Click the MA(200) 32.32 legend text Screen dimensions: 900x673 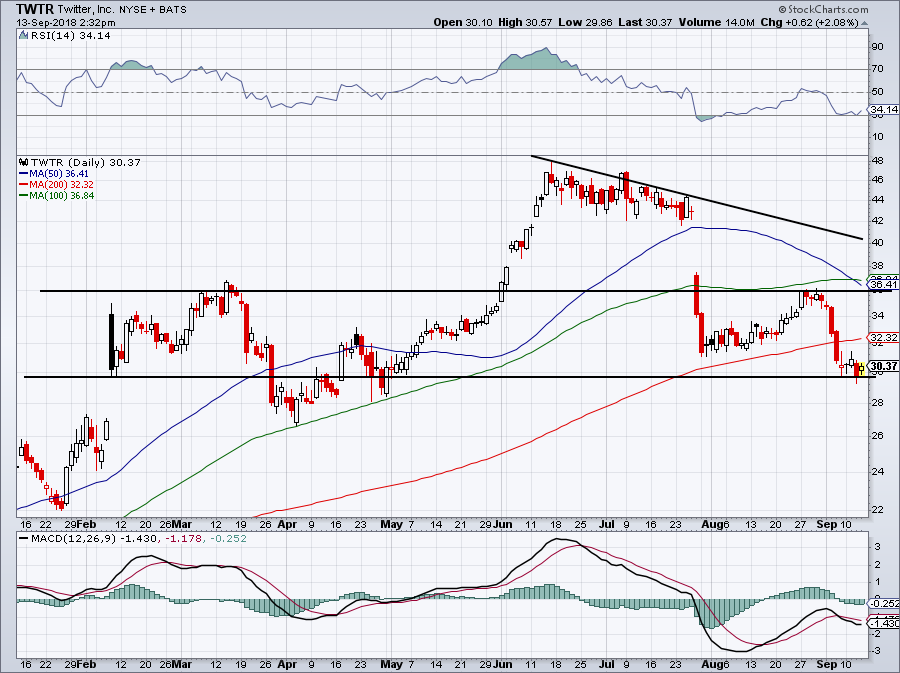[61, 184]
